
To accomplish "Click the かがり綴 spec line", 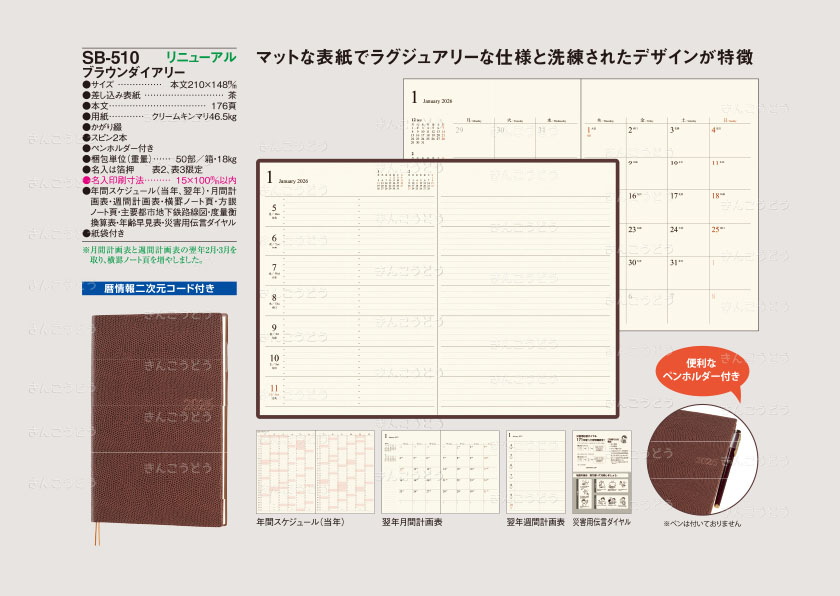I will point(102,127).
